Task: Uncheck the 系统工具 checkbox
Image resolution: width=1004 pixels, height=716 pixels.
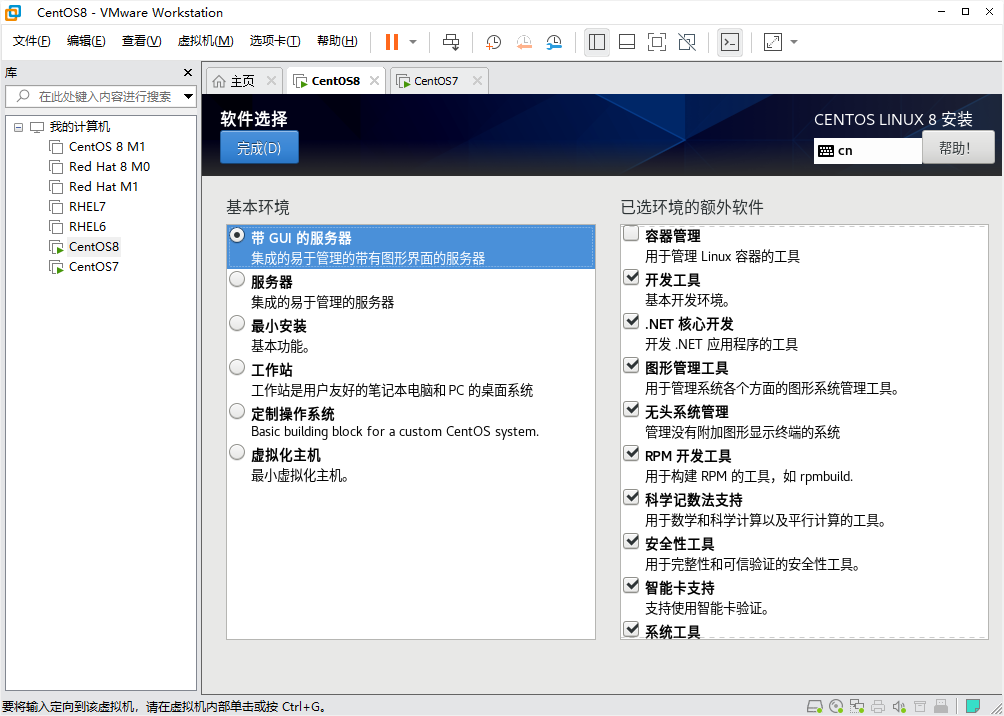Action: [x=631, y=628]
